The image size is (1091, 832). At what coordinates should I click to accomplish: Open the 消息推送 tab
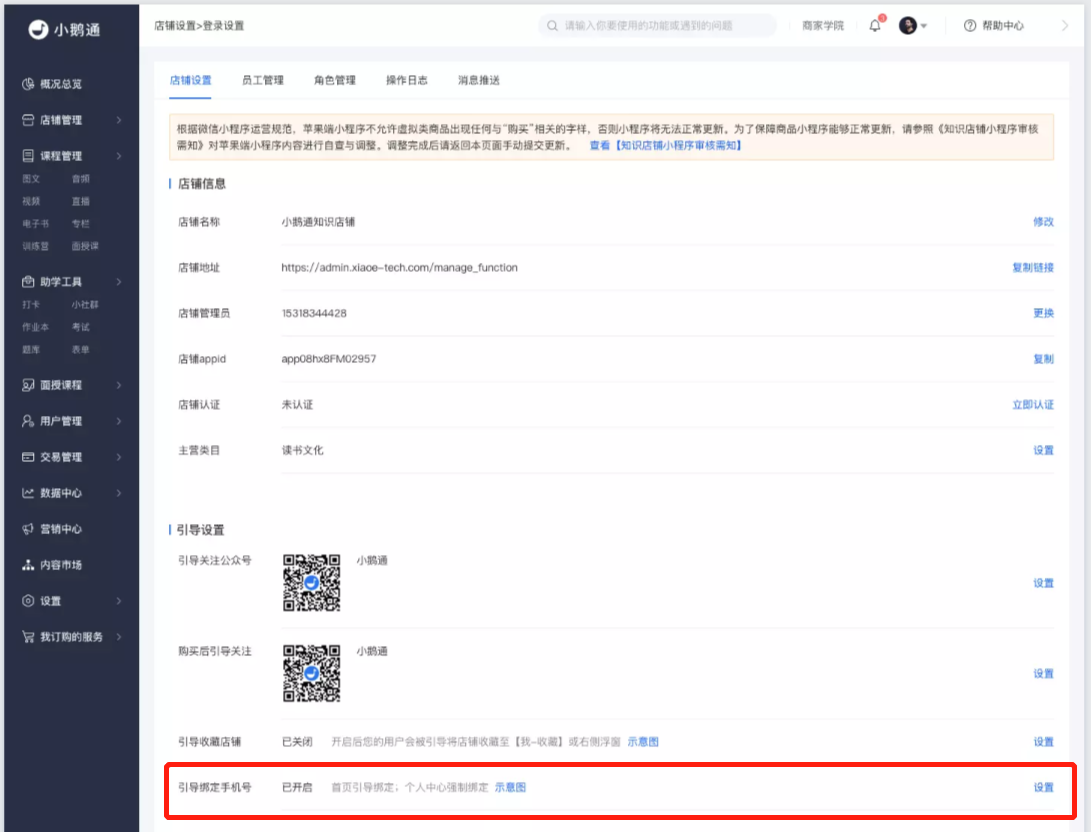click(x=479, y=80)
